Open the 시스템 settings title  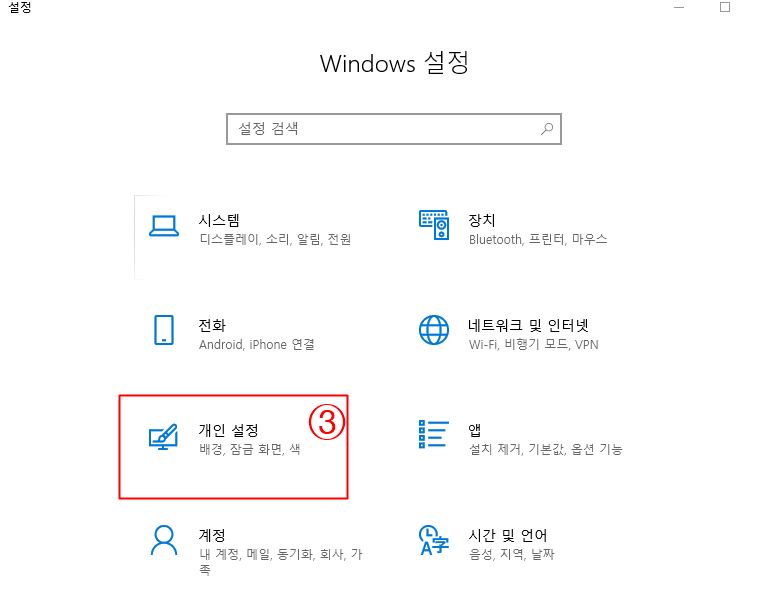pos(219,220)
